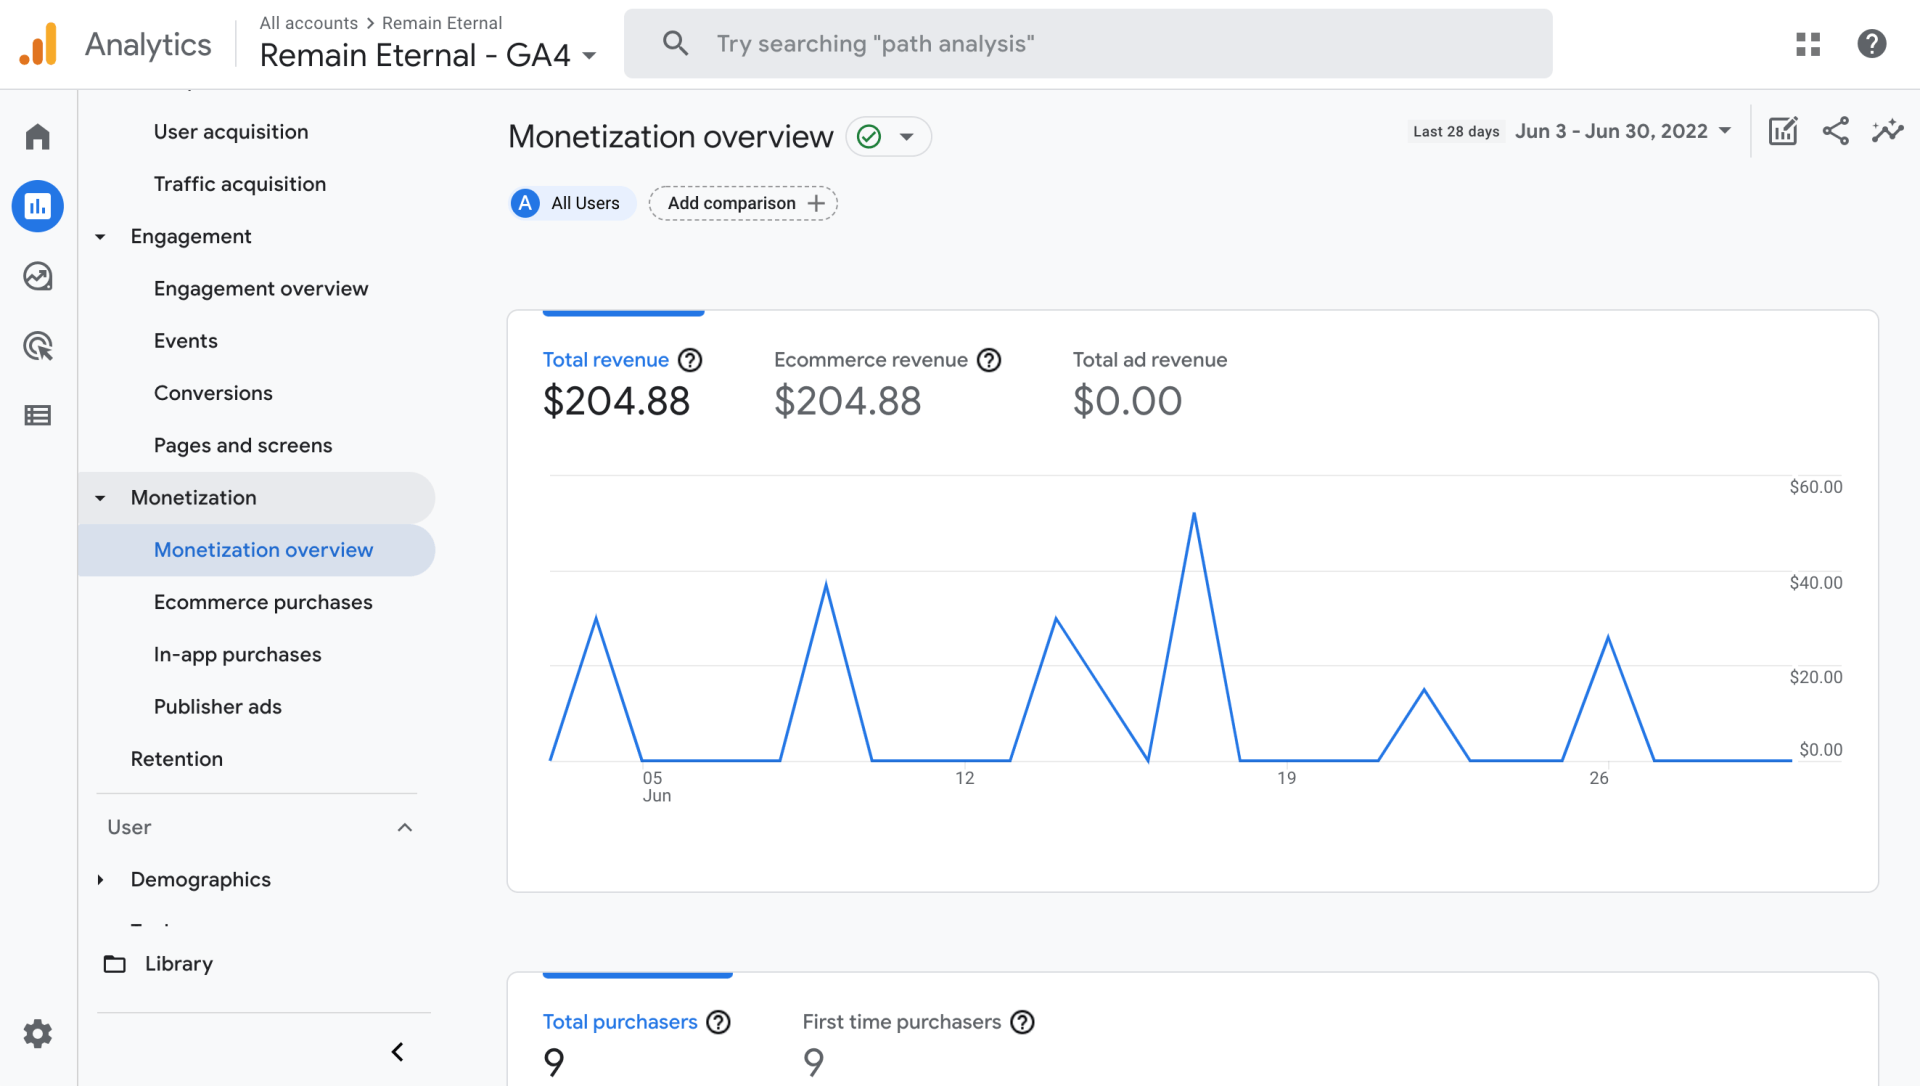Image resolution: width=1920 pixels, height=1086 pixels.
Task: Click Remain Eternal breadcrumb link
Action: [442, 23]
